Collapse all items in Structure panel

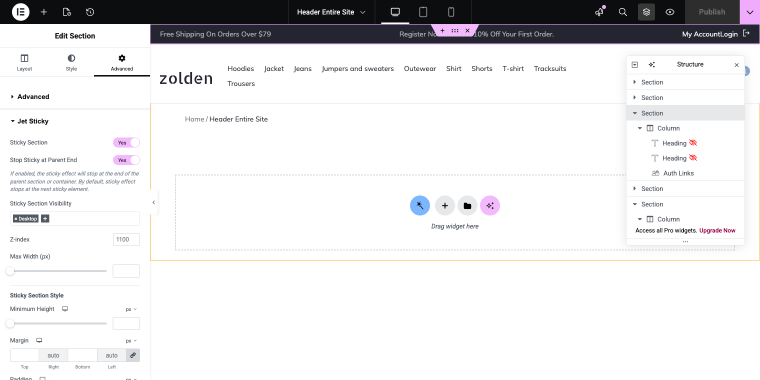pyautogui.click(x=635, y=64)
